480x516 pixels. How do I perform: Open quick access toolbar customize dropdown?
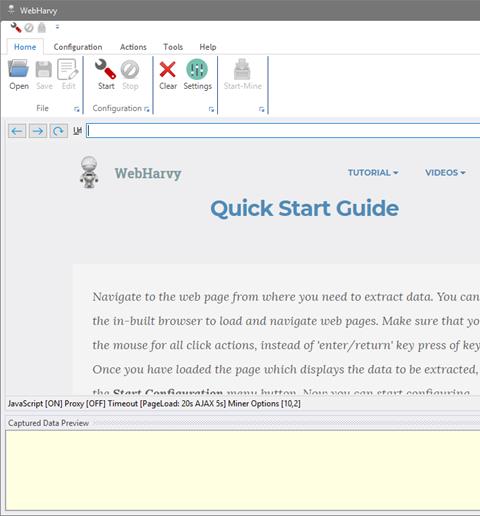pos(57,27)
